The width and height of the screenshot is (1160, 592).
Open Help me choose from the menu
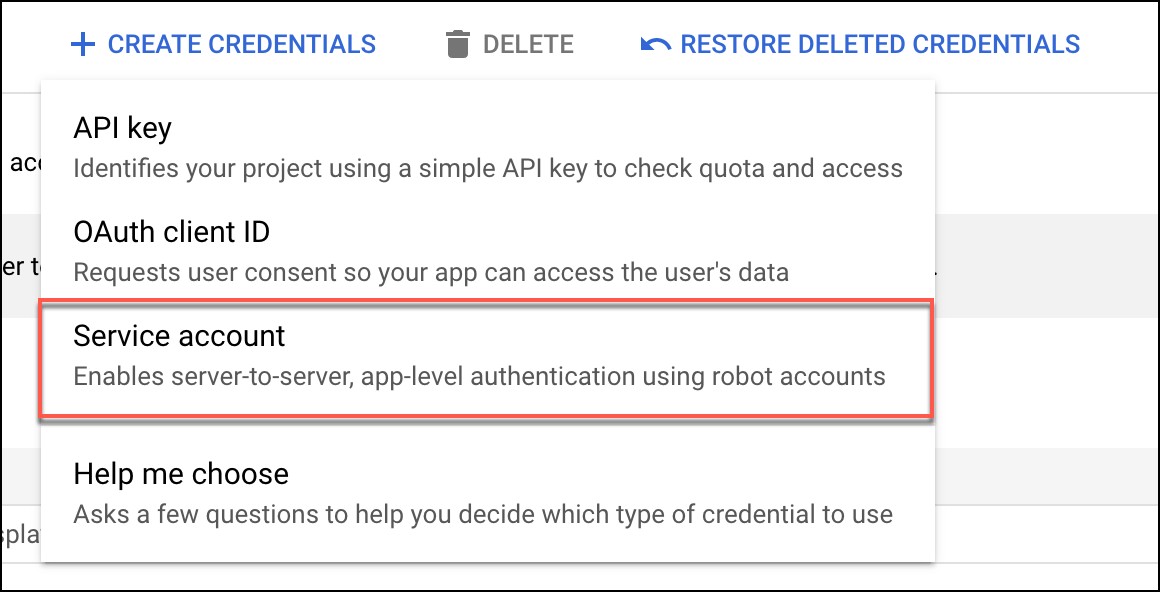pos(180,474)
